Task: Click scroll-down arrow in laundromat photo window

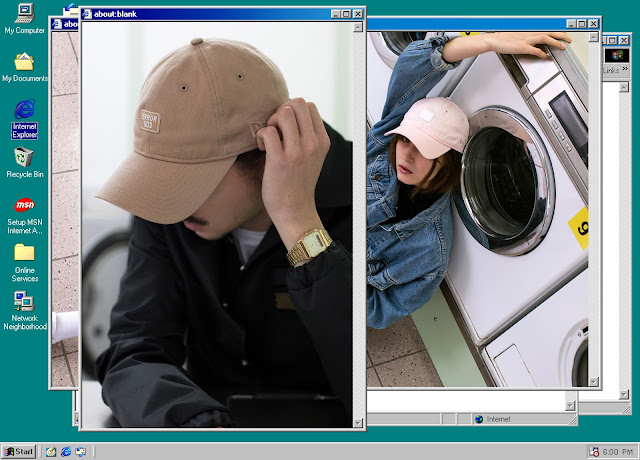Action: [x=593, y=382]
